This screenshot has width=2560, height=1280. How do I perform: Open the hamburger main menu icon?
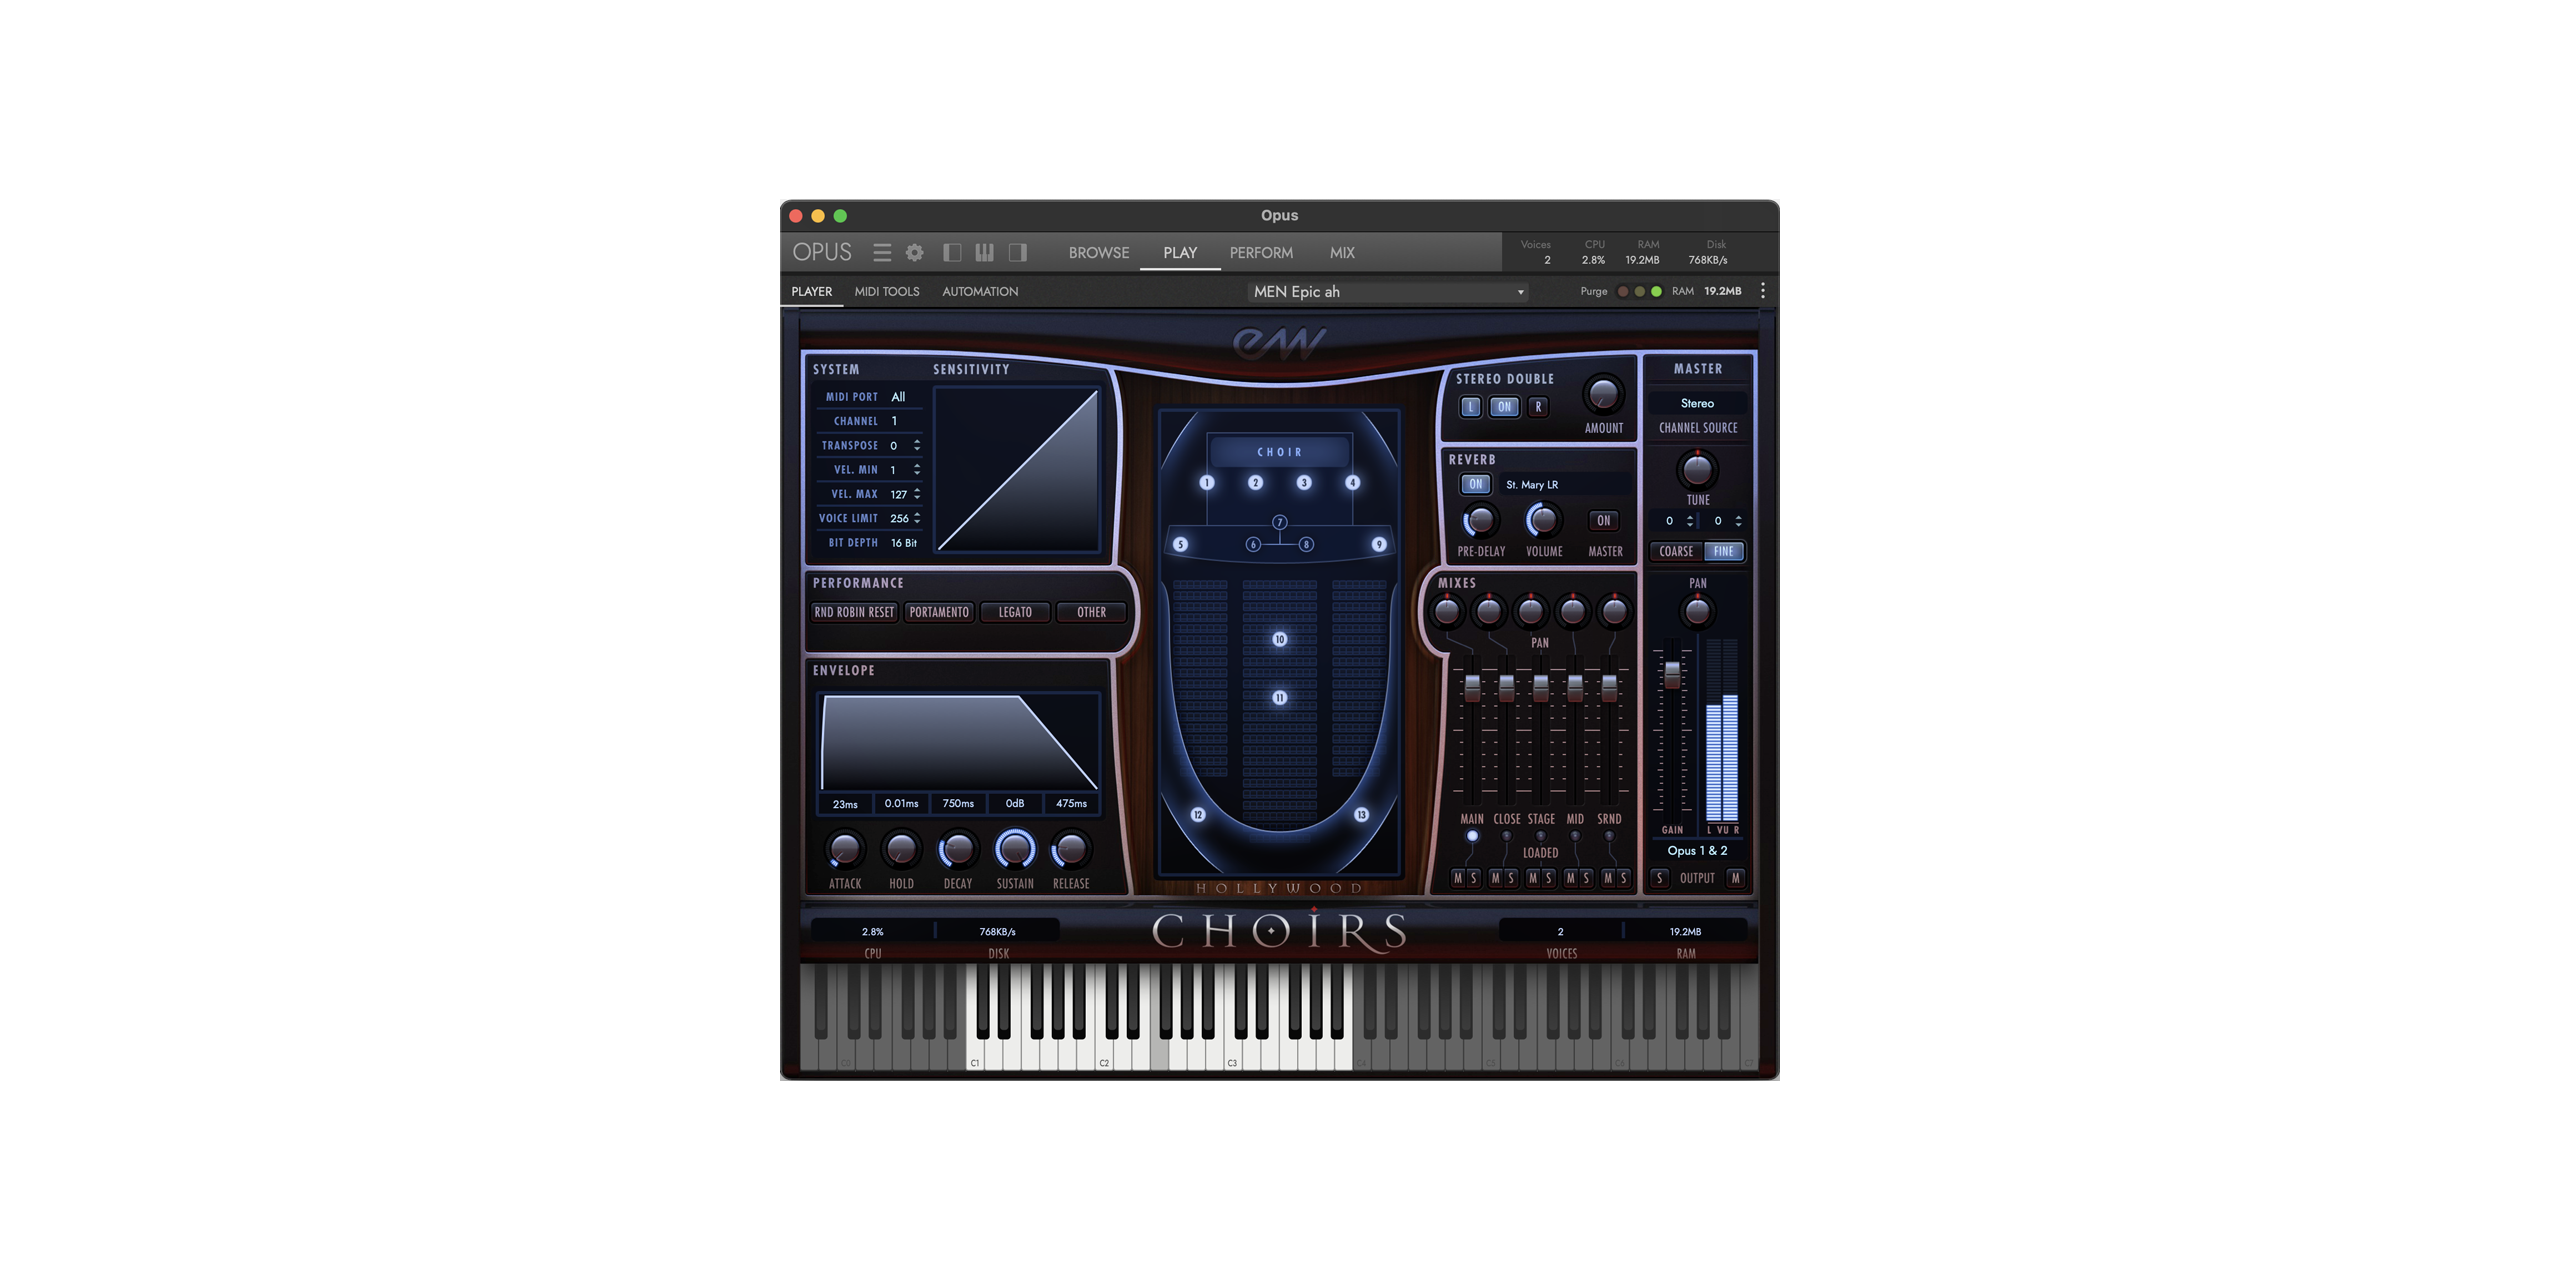pos(881,253)
